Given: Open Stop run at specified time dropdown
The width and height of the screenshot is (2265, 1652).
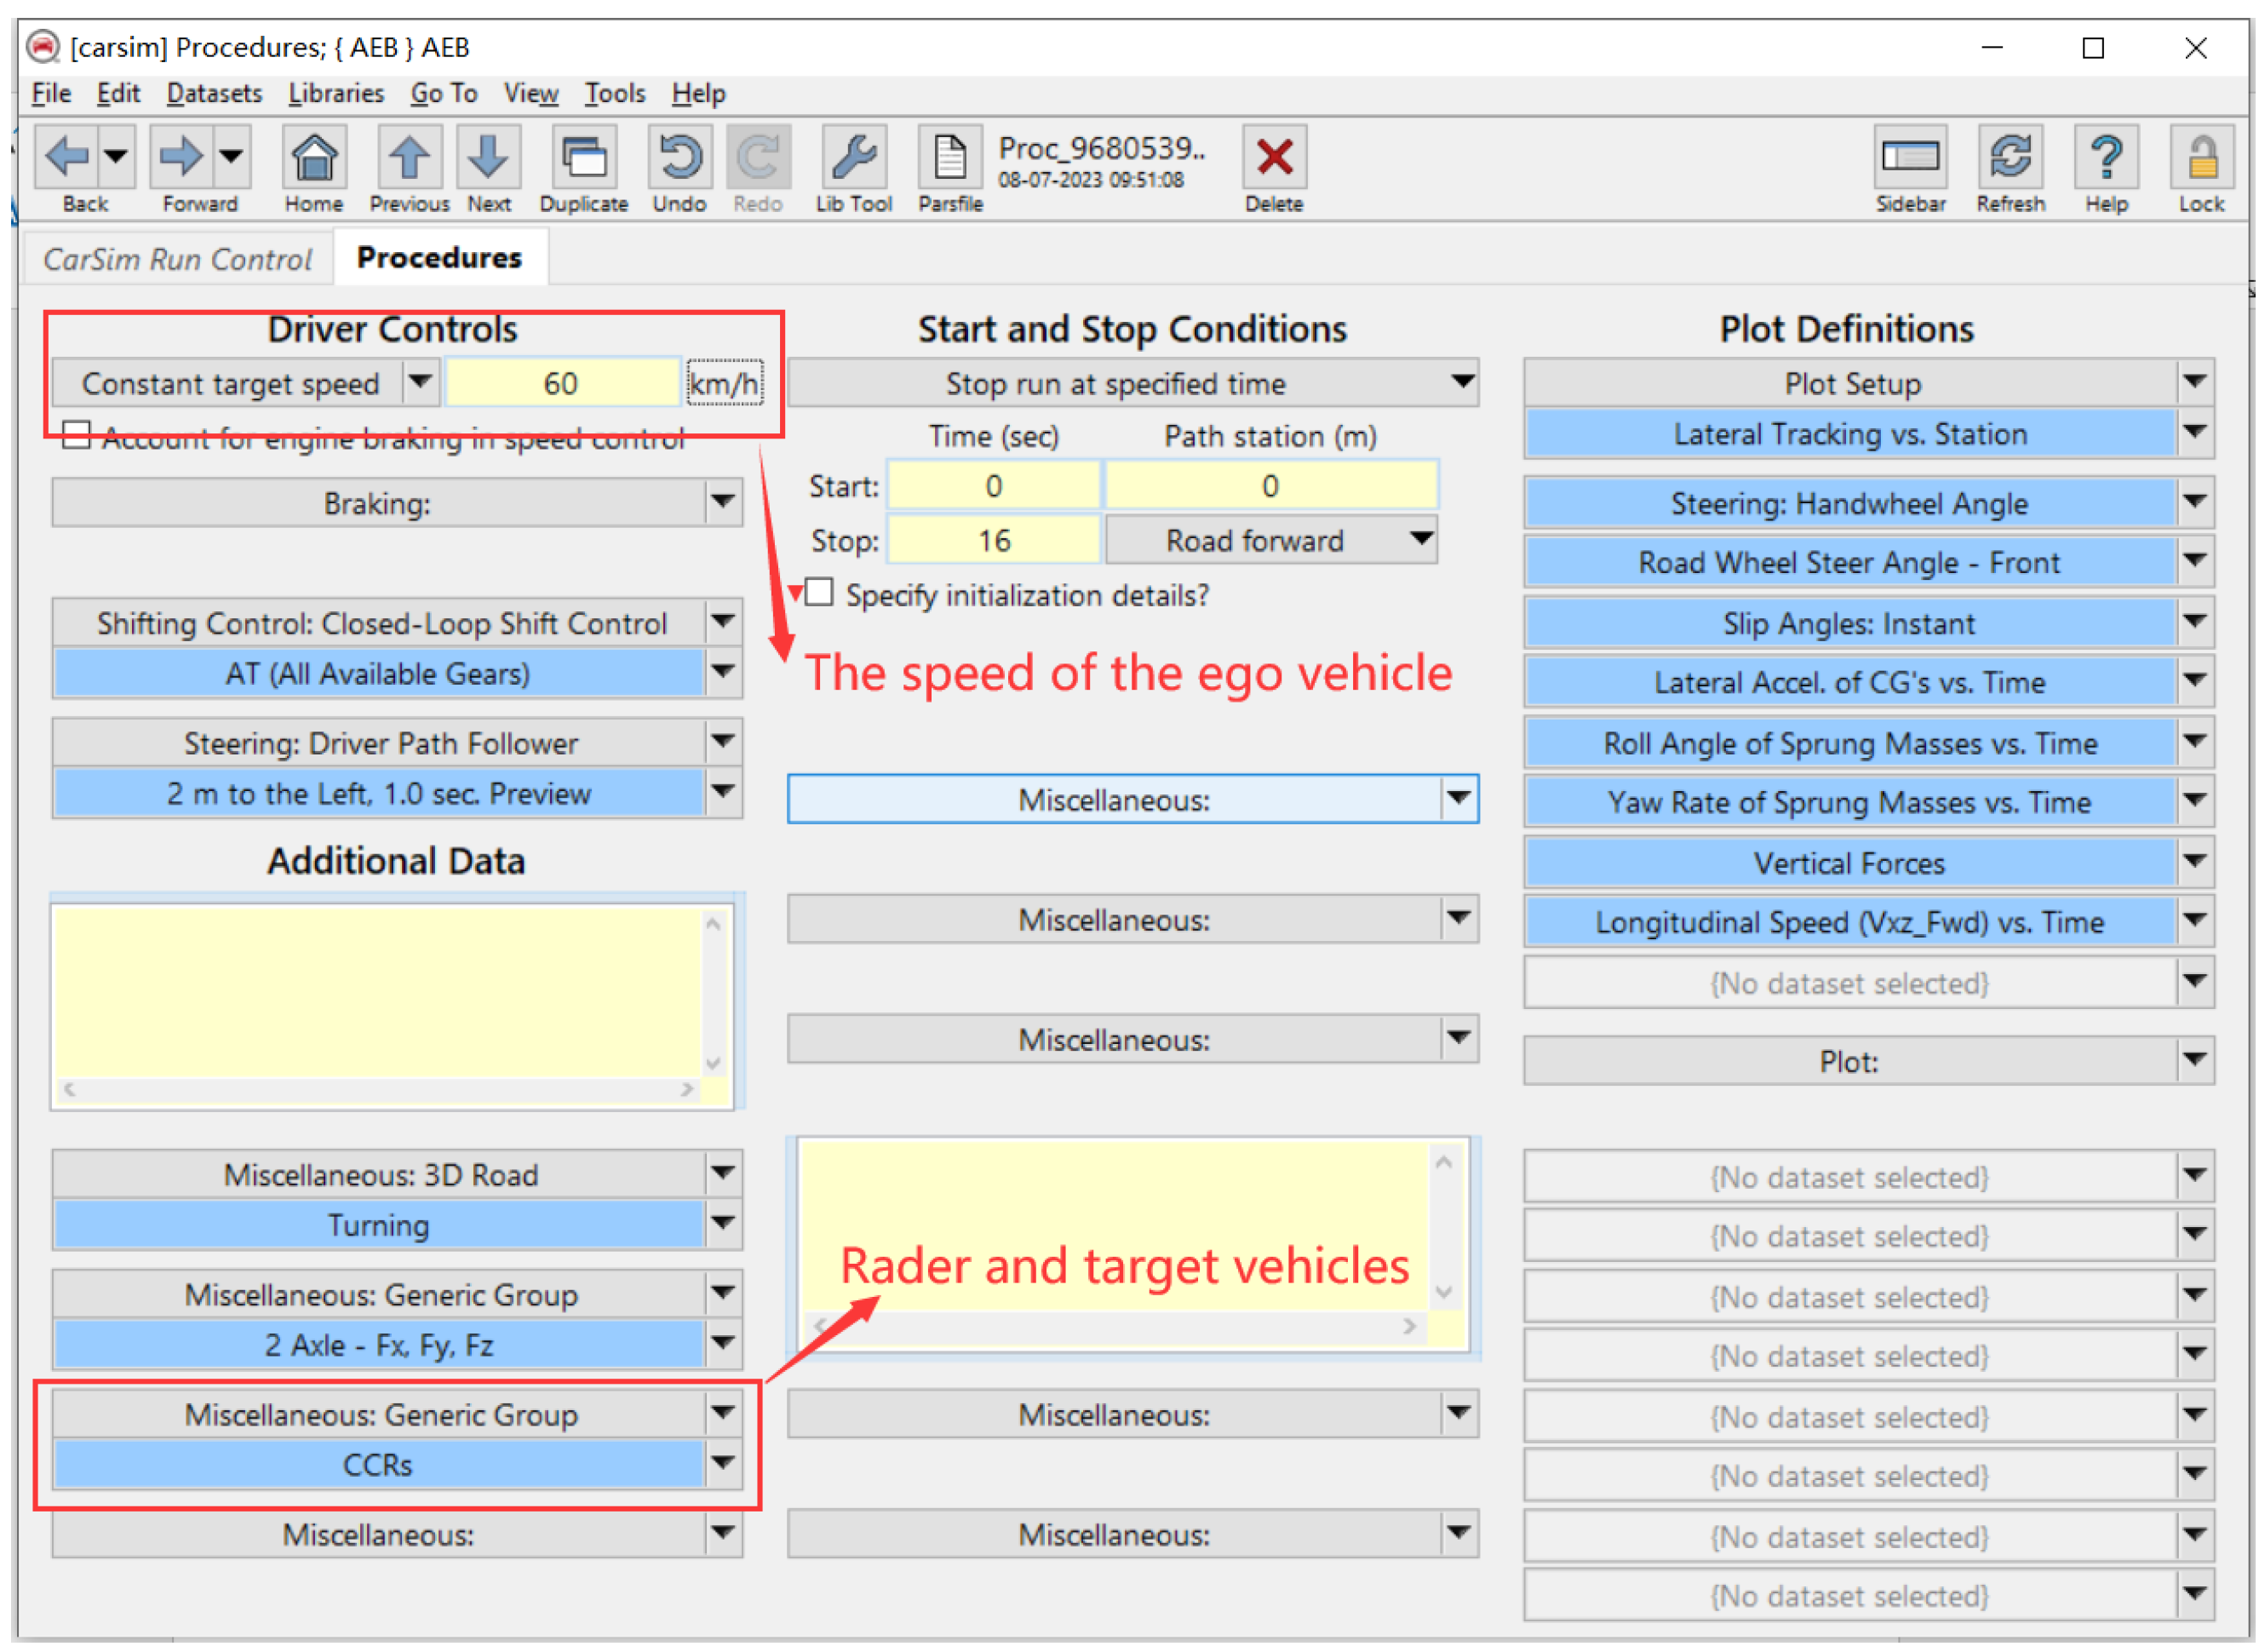Looking at the screenshot, I should tap(1461, 382).
